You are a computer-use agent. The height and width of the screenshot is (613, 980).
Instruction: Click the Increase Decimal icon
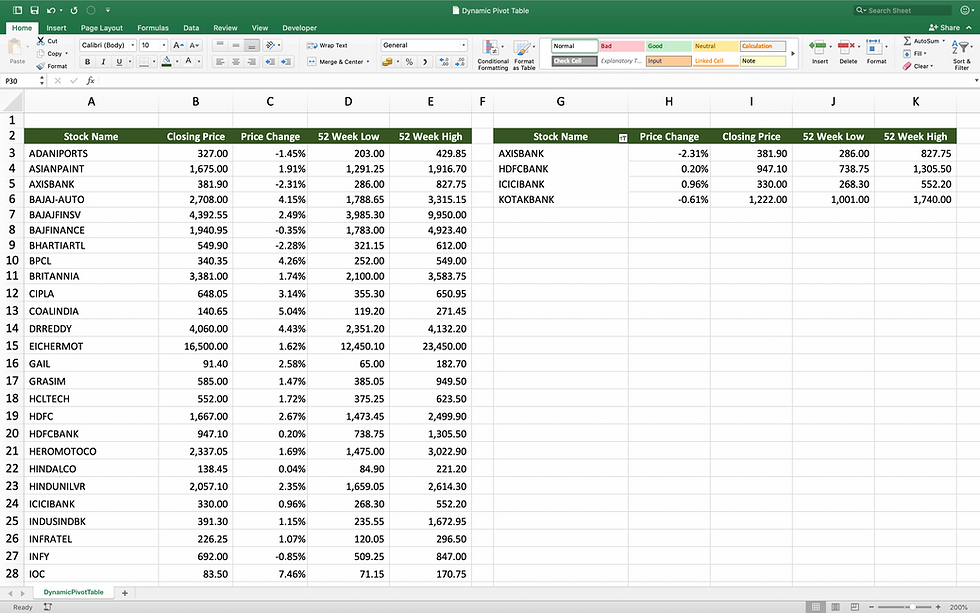445,62
